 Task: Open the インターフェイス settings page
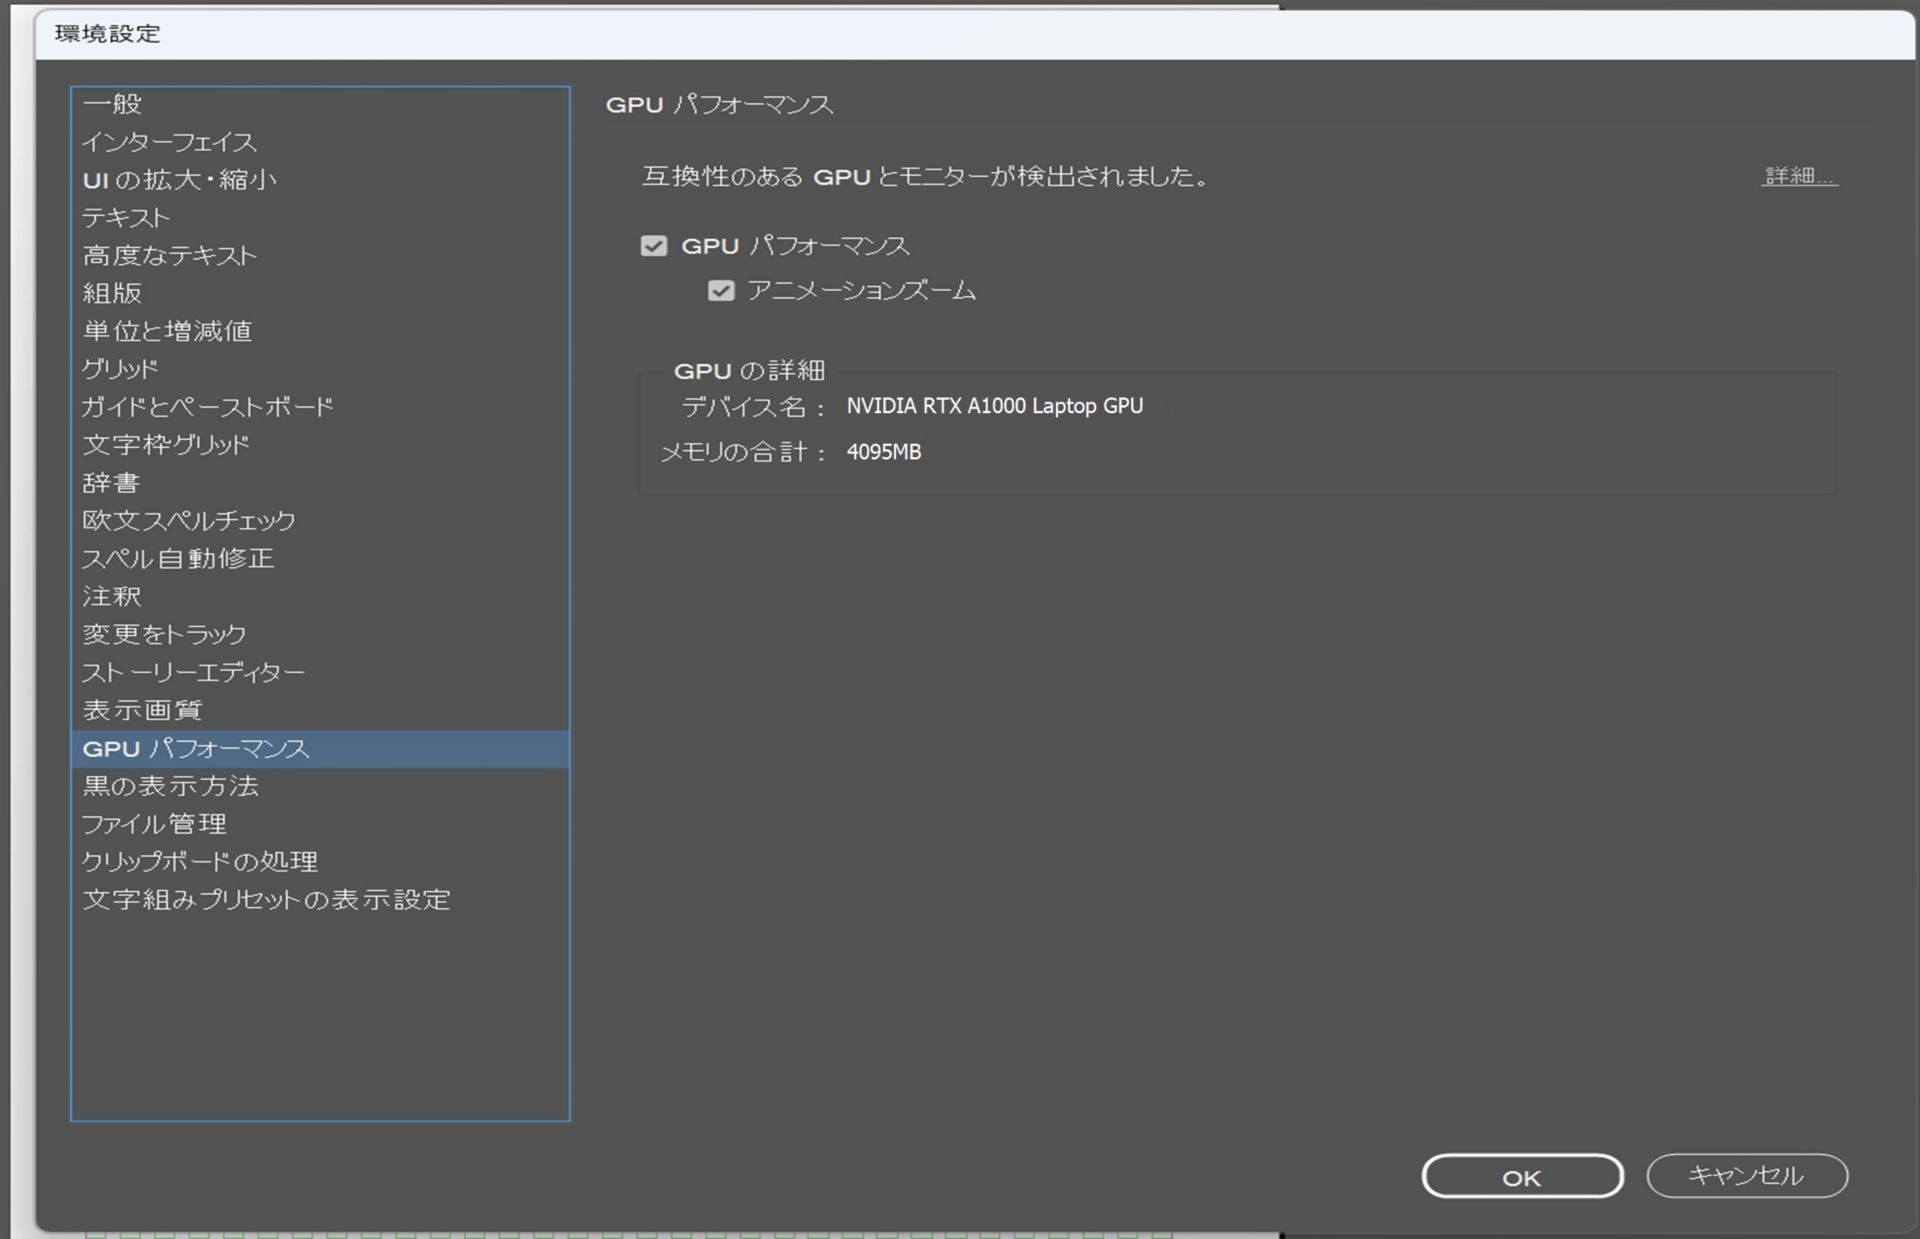170,142
